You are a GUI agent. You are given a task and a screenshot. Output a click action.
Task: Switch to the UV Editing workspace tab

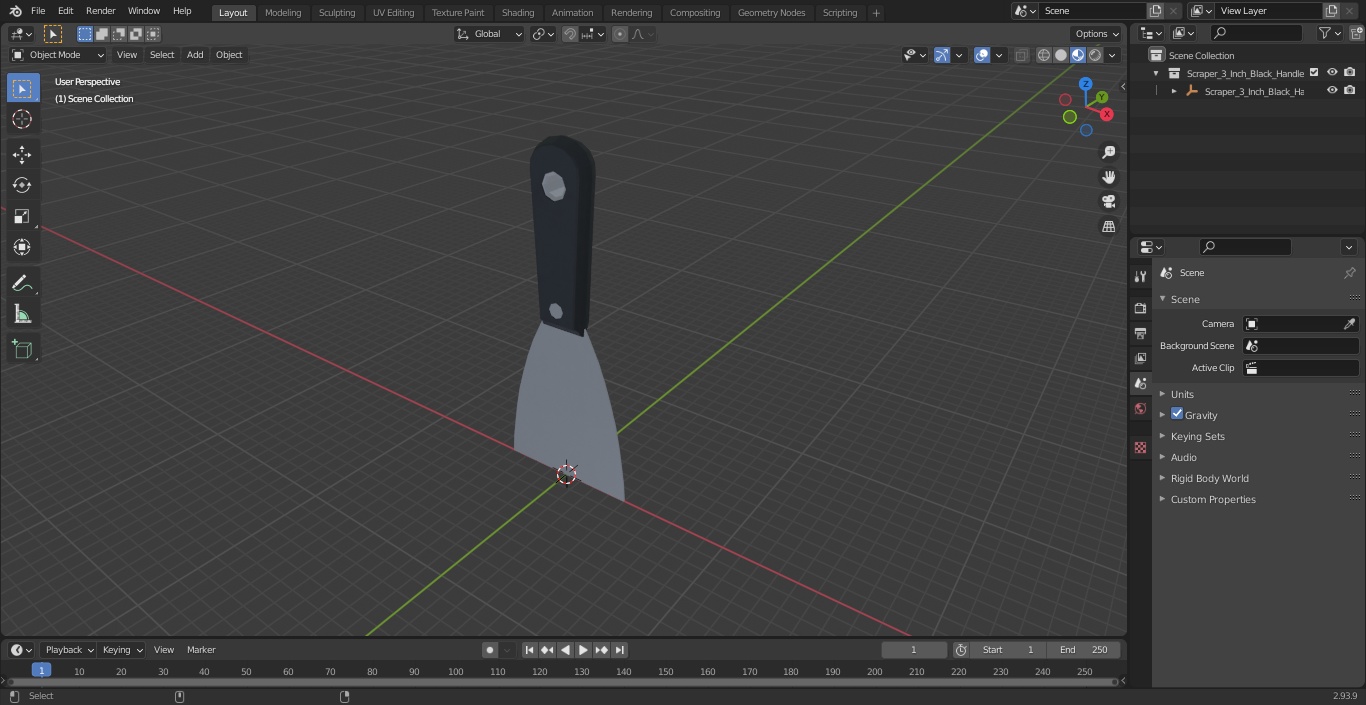pyautogui.click(x=393, y=13)
